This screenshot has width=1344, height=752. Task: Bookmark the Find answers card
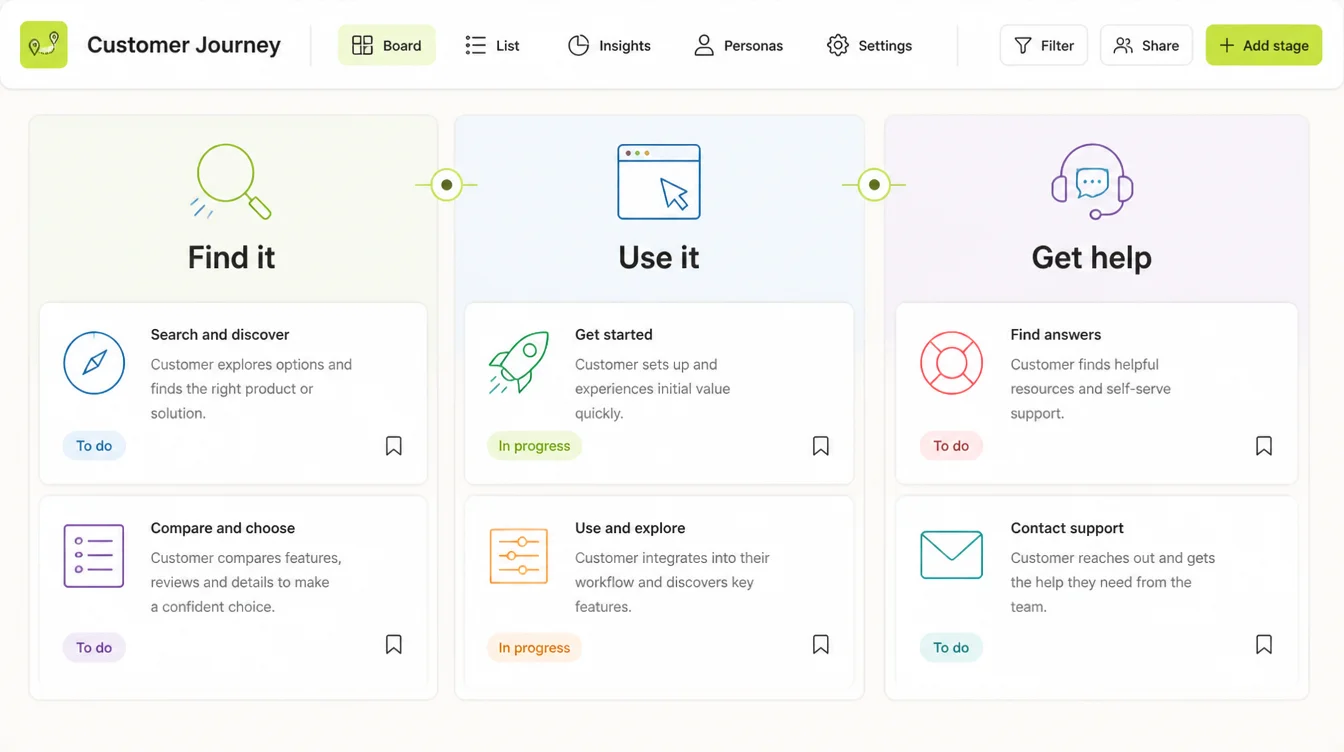click(x=1264, y=446)
